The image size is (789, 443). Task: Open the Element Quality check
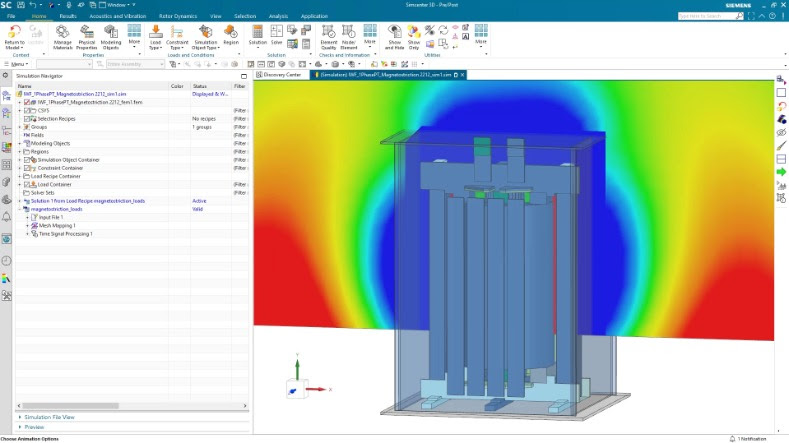click(x=328, y=37)
